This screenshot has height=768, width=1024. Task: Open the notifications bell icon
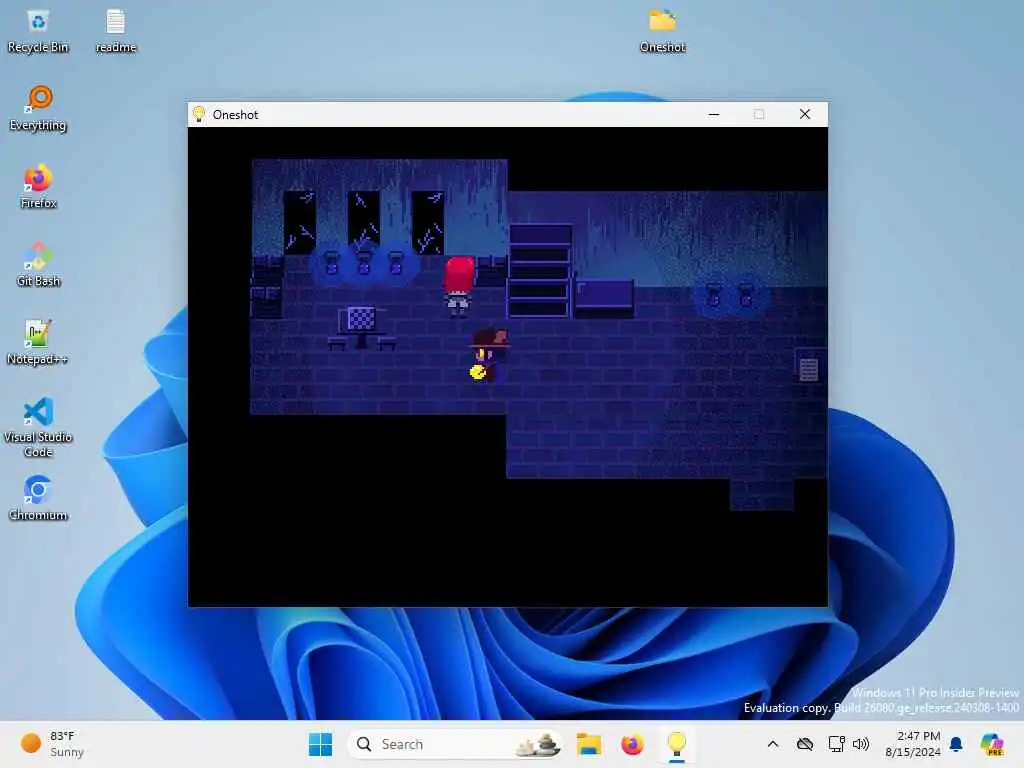coord(956,744)
